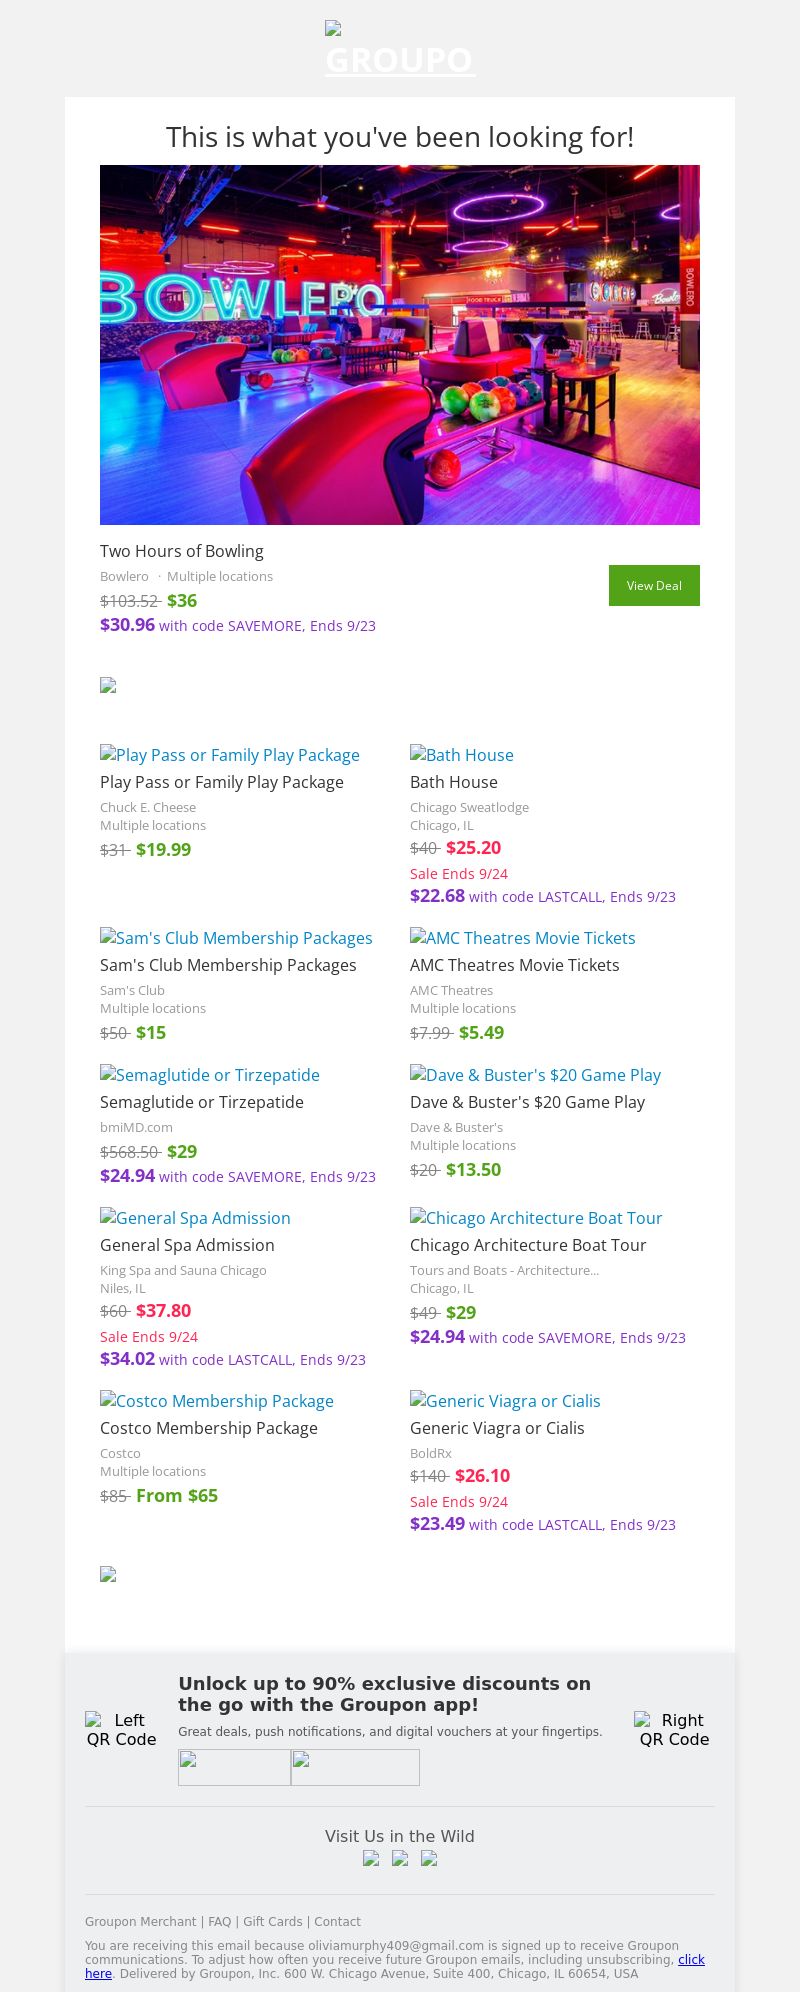Open the Bowlero bowling alley photo
Image resolution: width=800 pixels, height=1992 pixels.
pos(400,345)
